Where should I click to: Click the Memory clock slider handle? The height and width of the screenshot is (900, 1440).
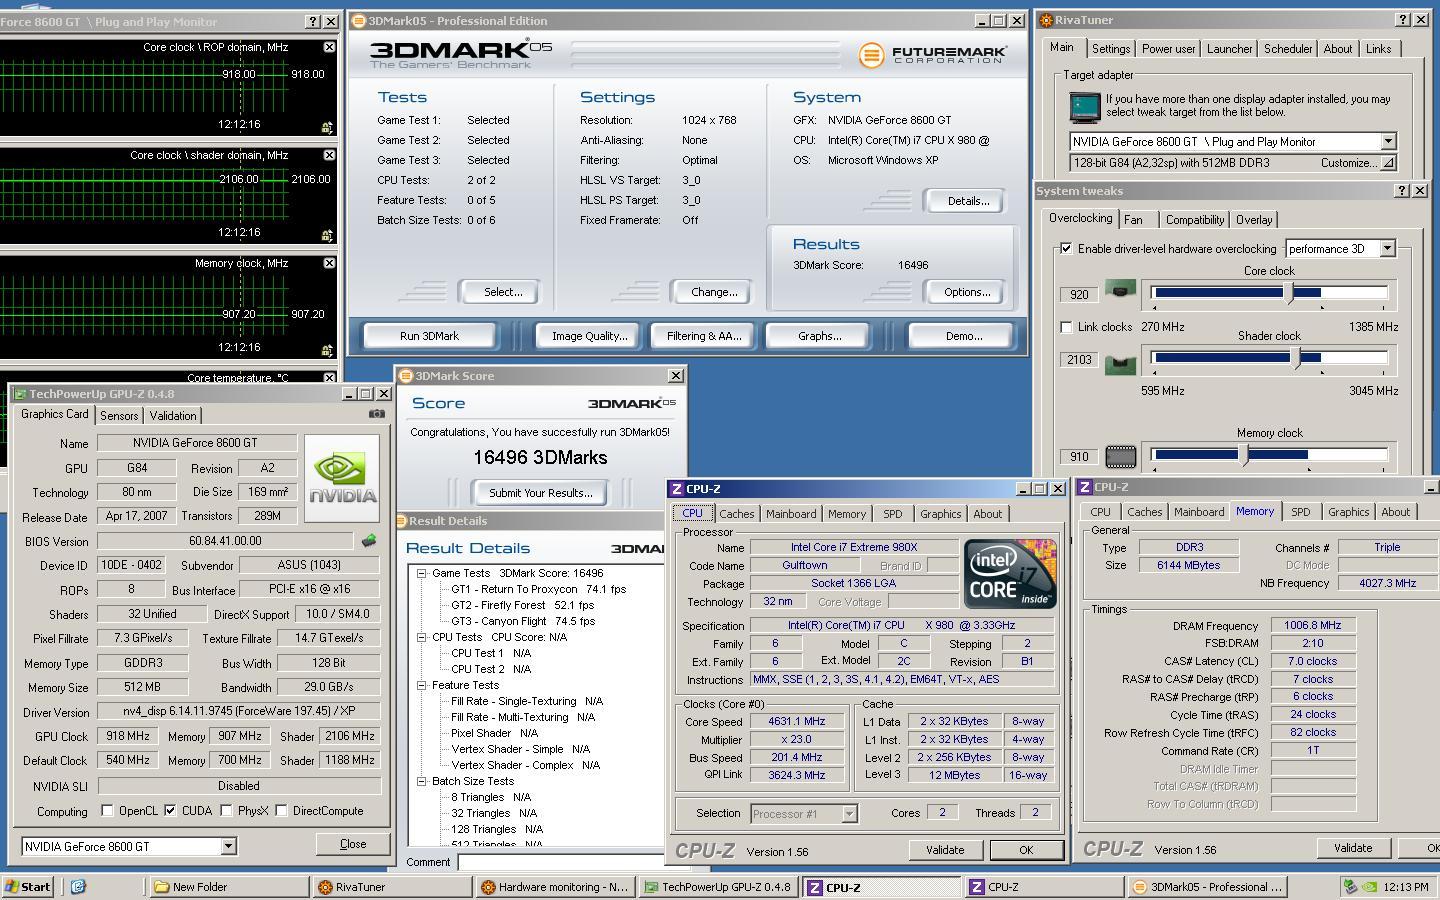[x=1244, y=454]
